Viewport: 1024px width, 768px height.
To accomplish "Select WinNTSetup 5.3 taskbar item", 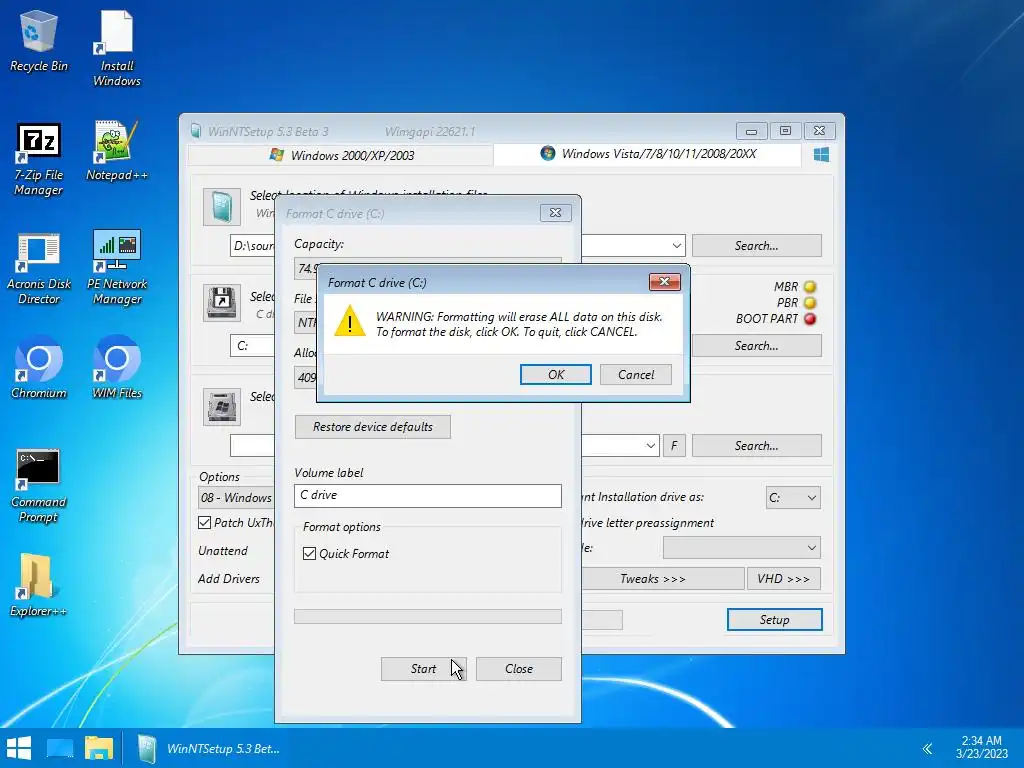I will 209,748.
